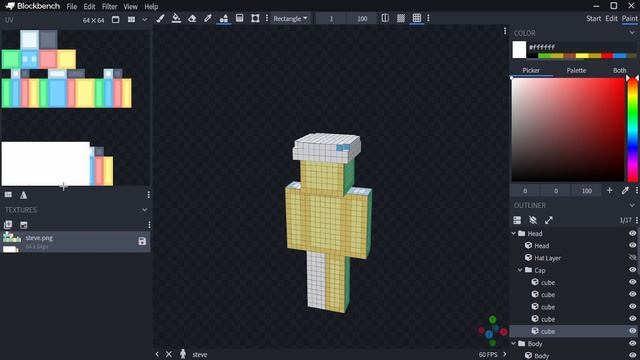This screenshot has height=360, width=640.
Task: Select the Color Picker tool in toolbar
Action: coord(208,18)
